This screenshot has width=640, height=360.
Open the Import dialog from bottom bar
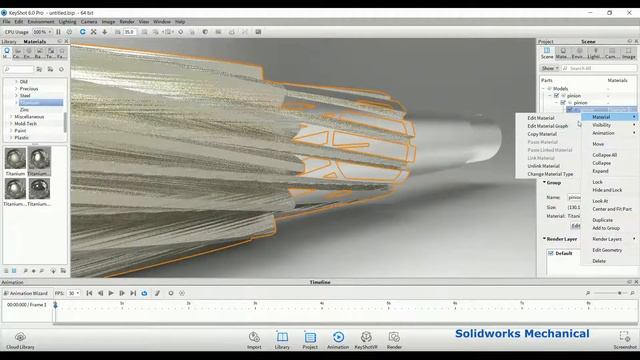point(254,340)
